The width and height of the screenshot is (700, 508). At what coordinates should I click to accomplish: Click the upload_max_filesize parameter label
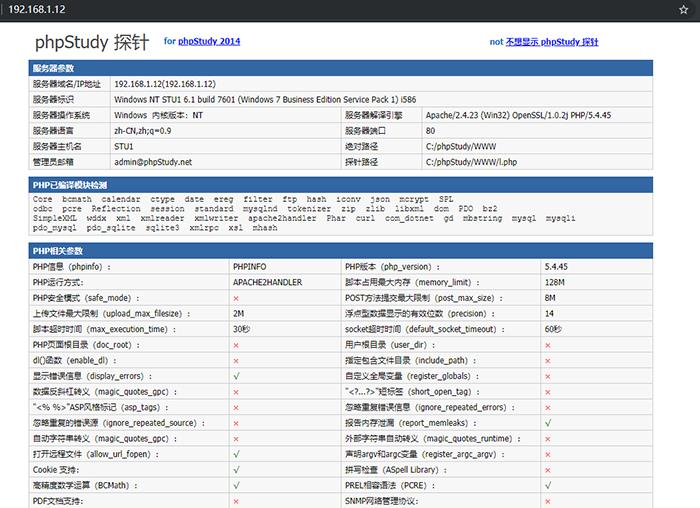(111, 313)
